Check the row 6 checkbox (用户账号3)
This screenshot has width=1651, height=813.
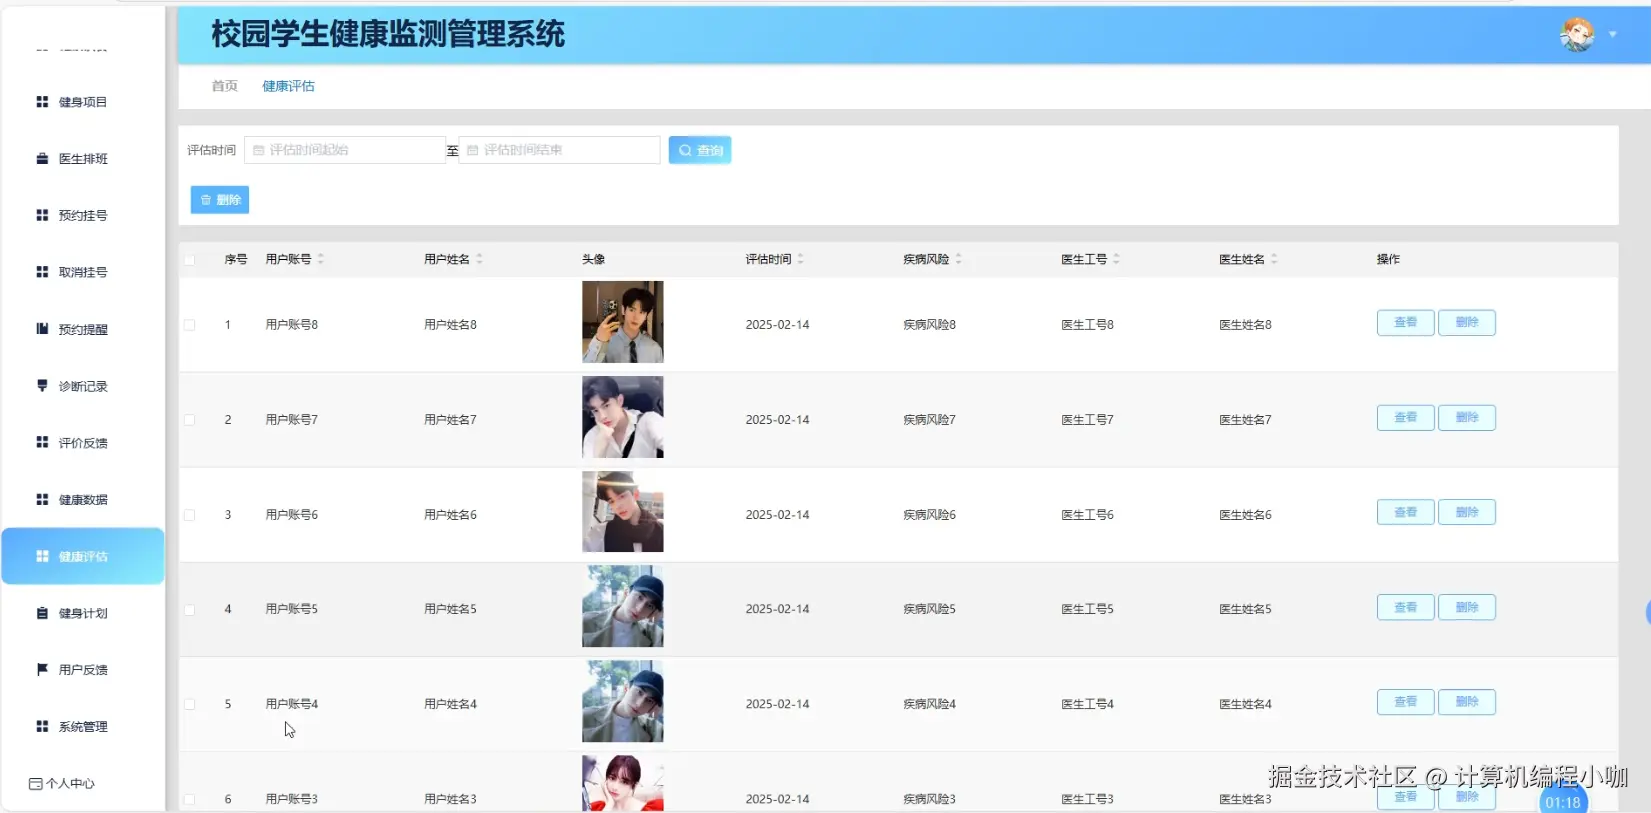tap(190, 799)
